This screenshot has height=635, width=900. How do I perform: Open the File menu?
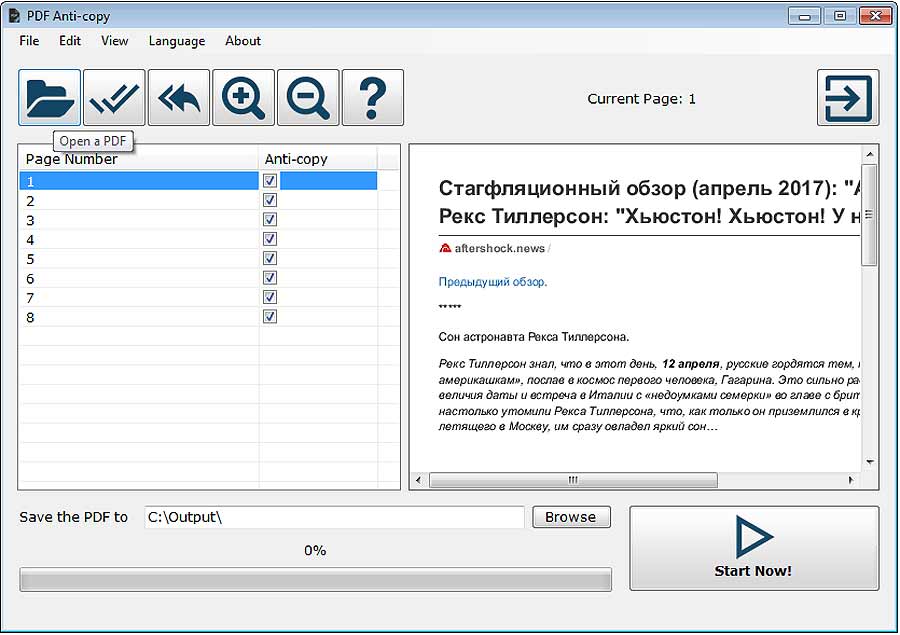(x=29, y=41)
